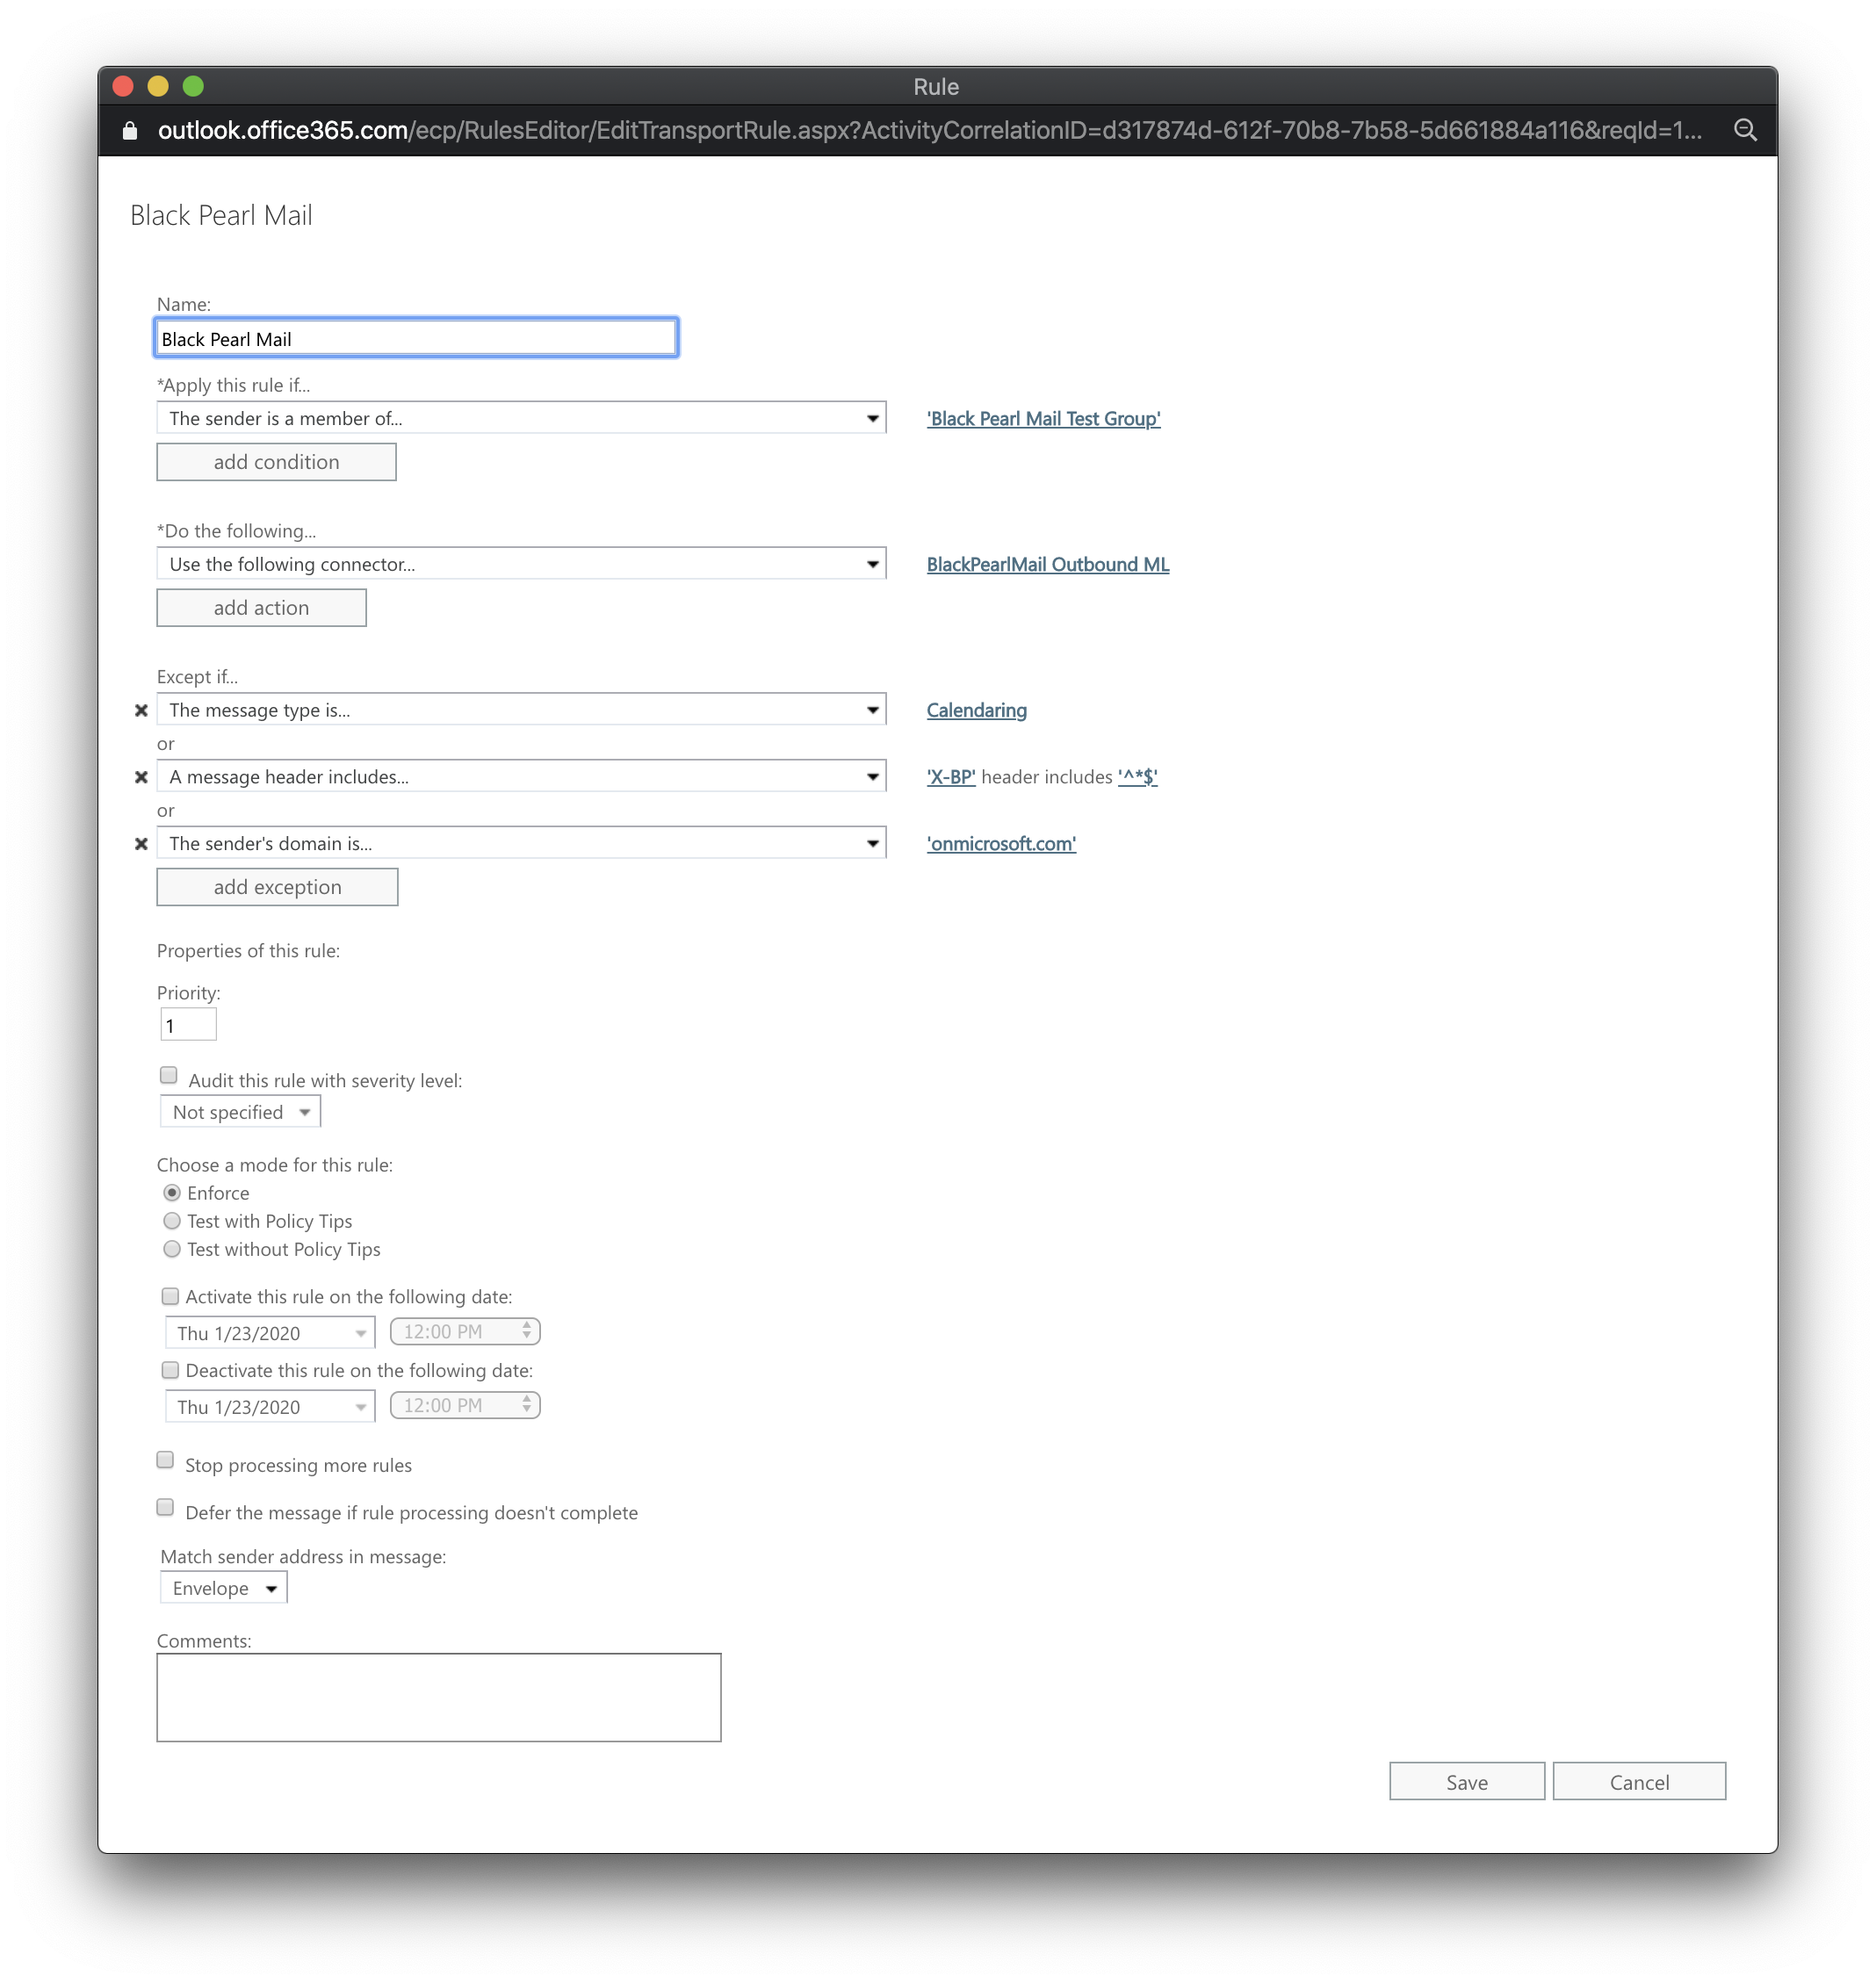The width and height of the screenshot is (1876, 1983).
Task: Click the add exception button
Action: point(277,887)
